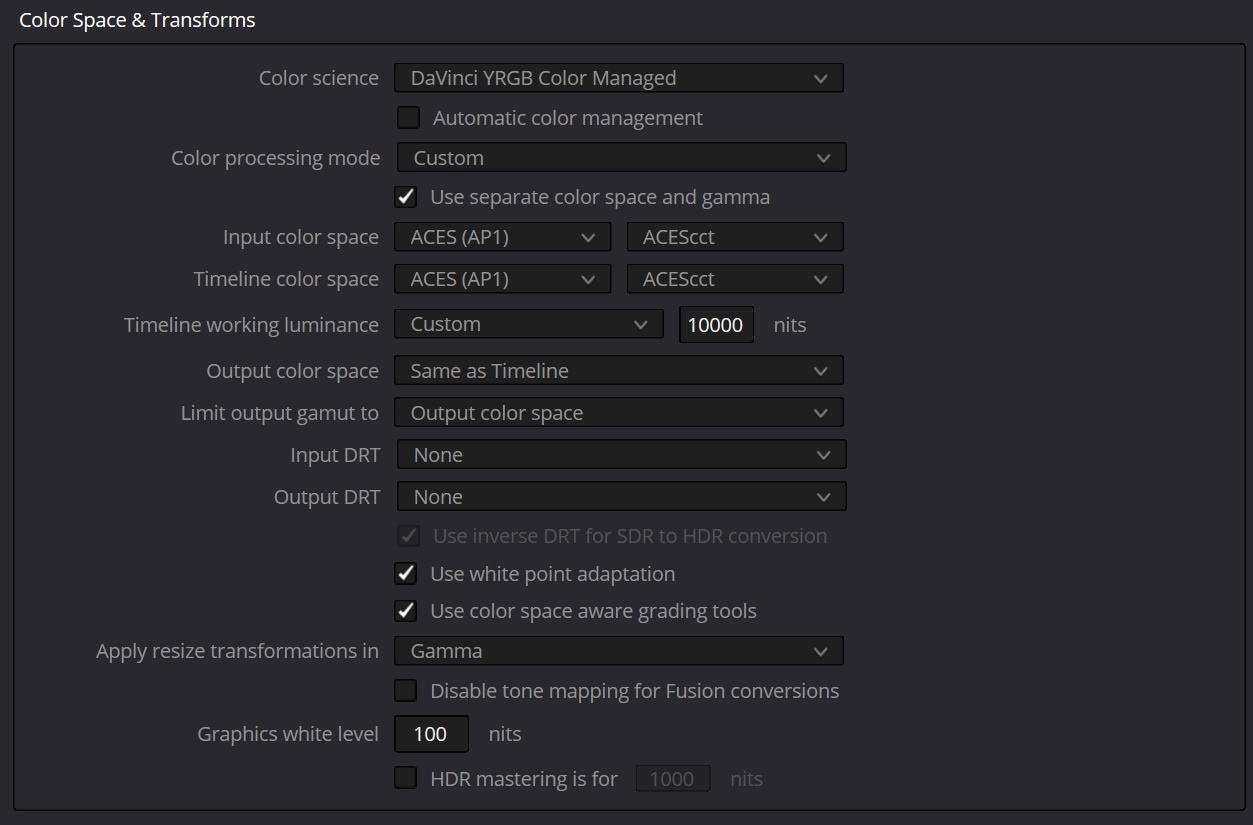Uncheck Use separate color space and gamma
Image resolution: width=1253 pixels, height=825 pixels.
406,197
